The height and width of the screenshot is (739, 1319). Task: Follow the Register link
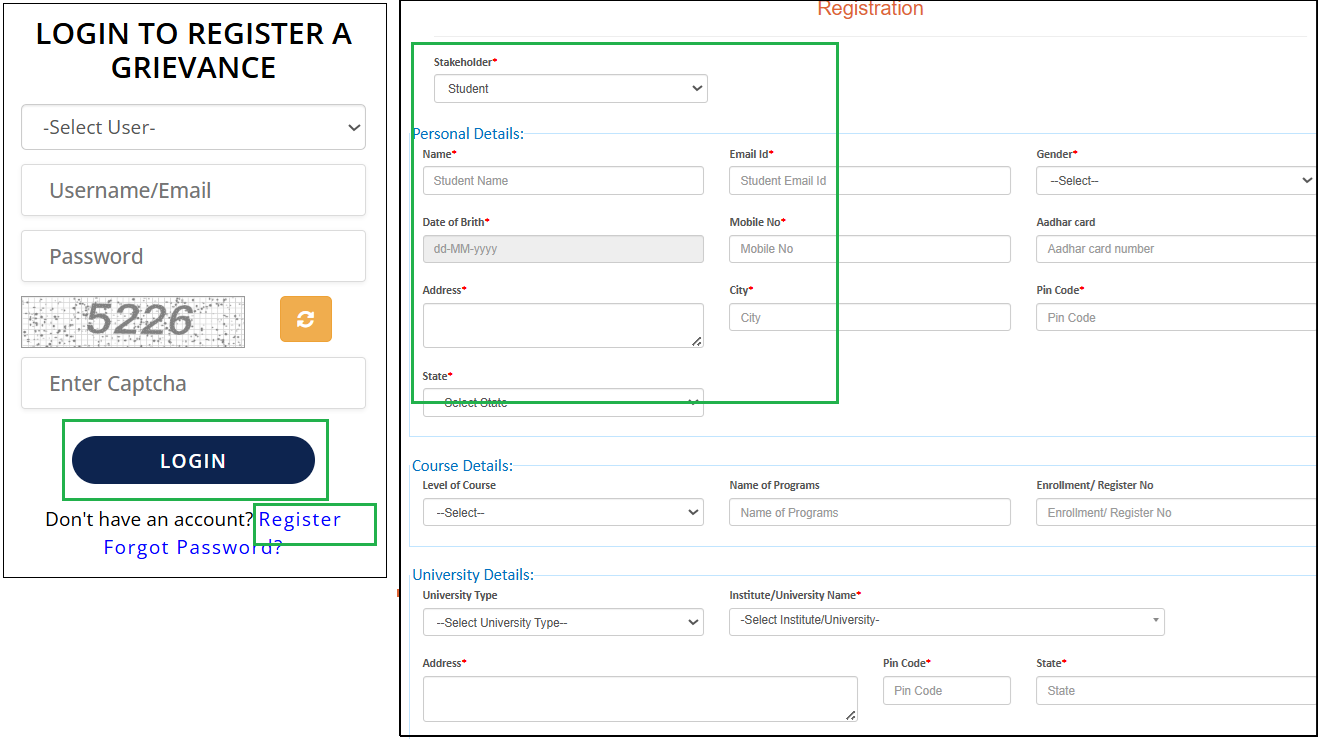point(299,519)
